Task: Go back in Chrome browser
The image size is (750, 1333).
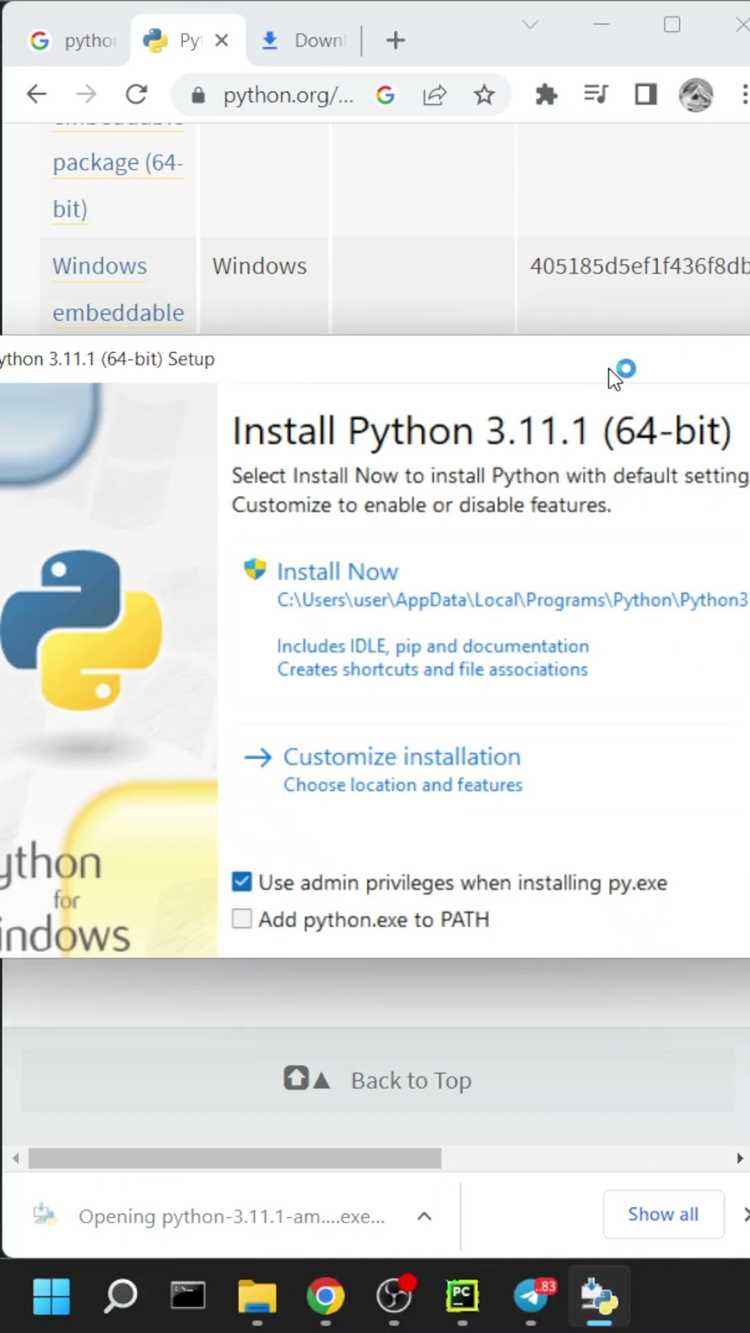Action: click(x=37, y=95)
